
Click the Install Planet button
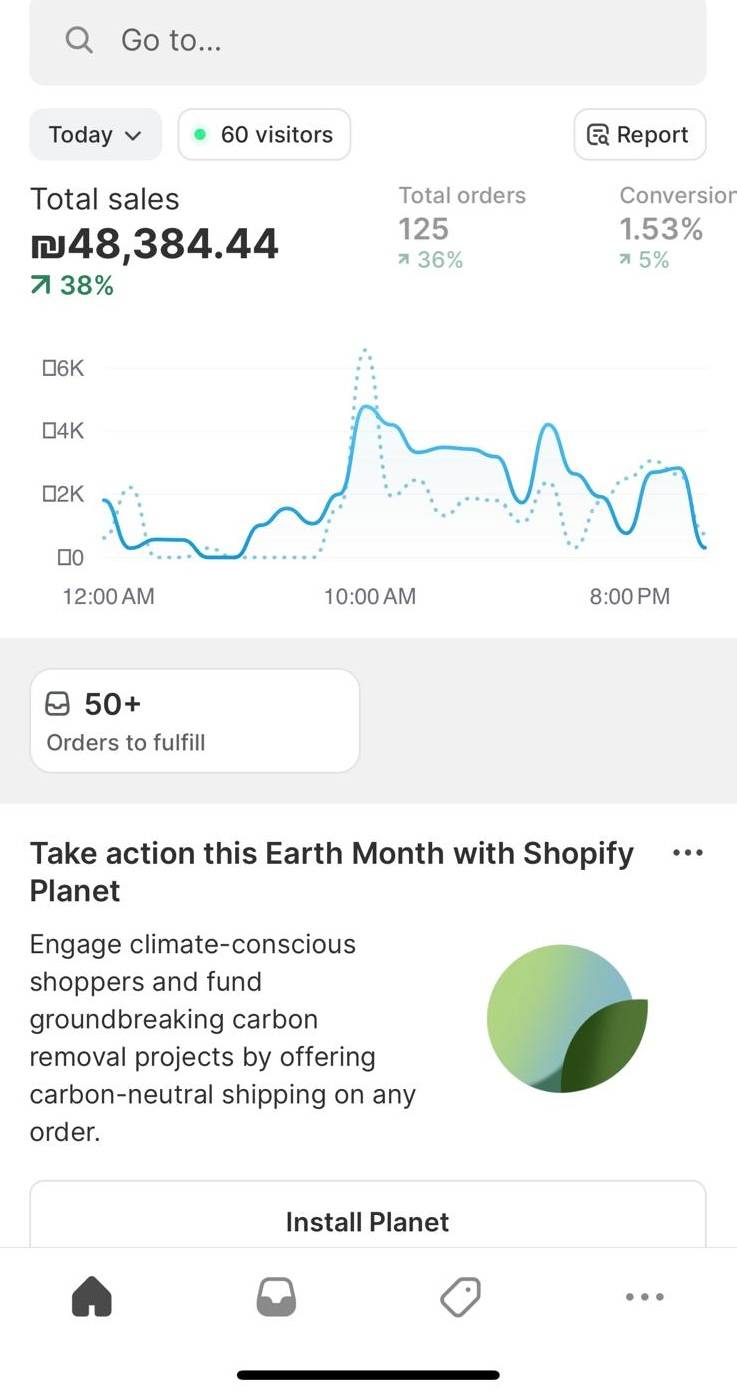[x=368, y=1221]
